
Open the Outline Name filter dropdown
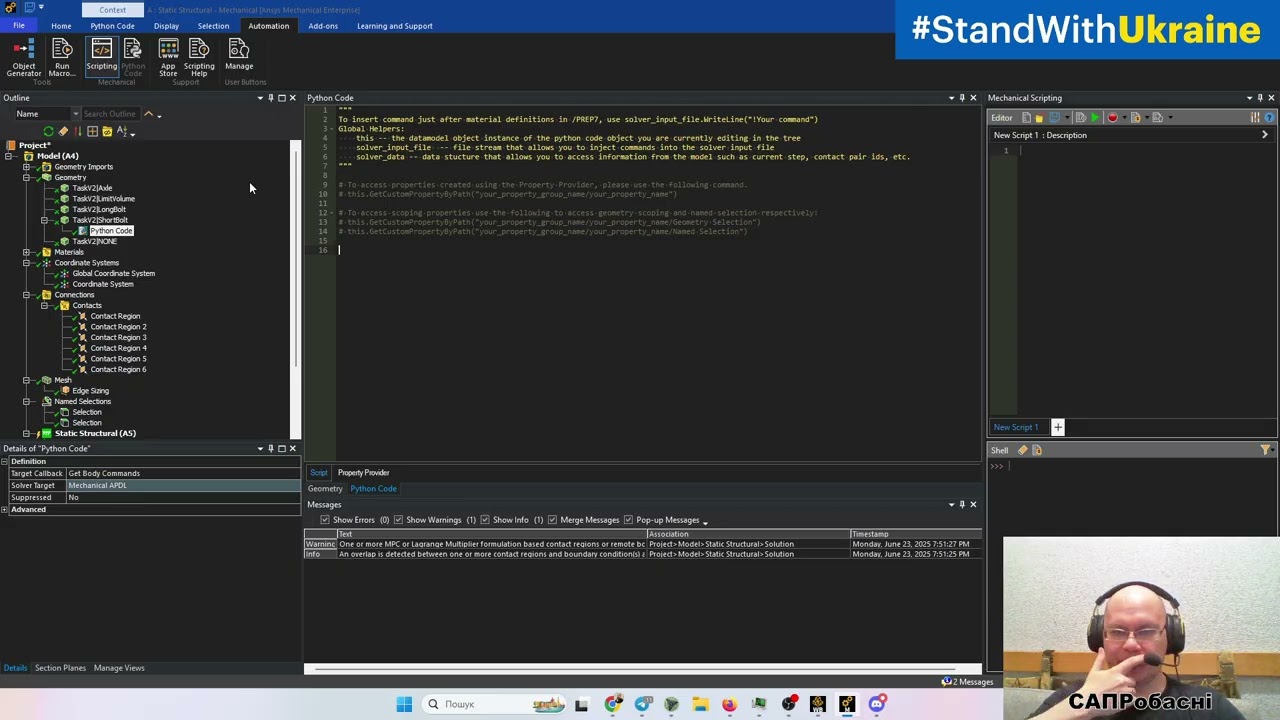click(75, 114)
